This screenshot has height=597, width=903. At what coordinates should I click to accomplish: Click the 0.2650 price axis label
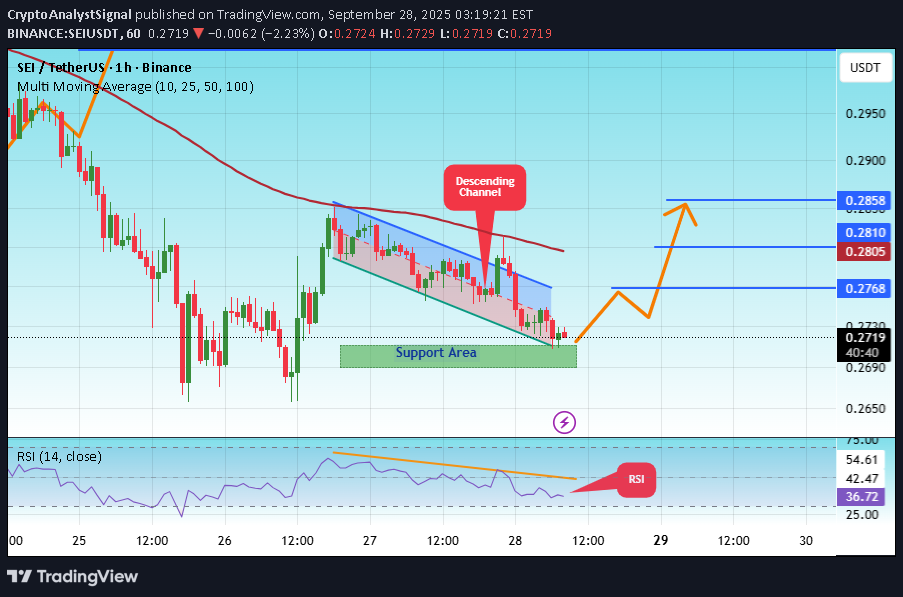(x=865, y=409)
